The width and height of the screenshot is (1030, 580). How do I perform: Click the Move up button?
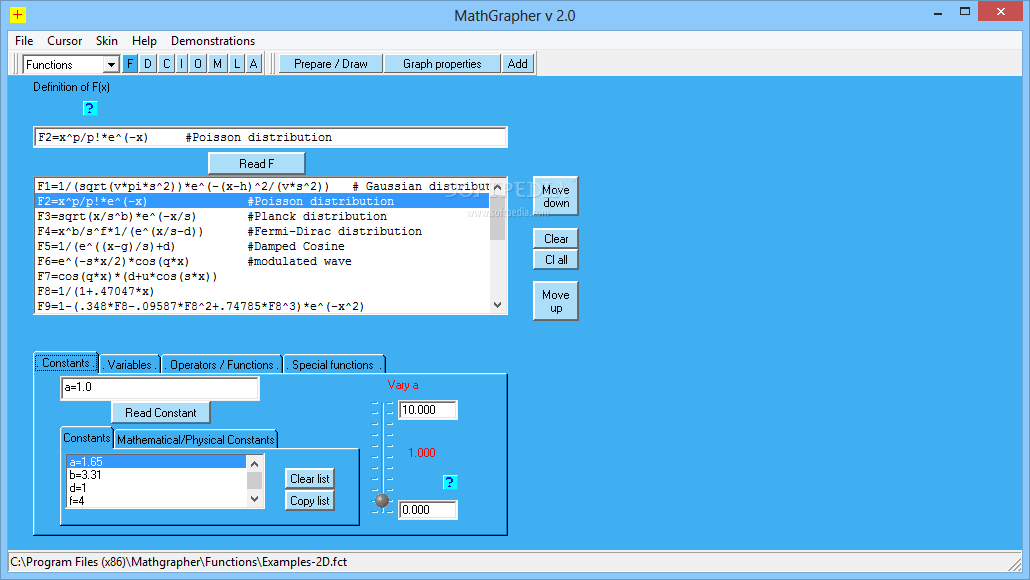coord(556,301)
